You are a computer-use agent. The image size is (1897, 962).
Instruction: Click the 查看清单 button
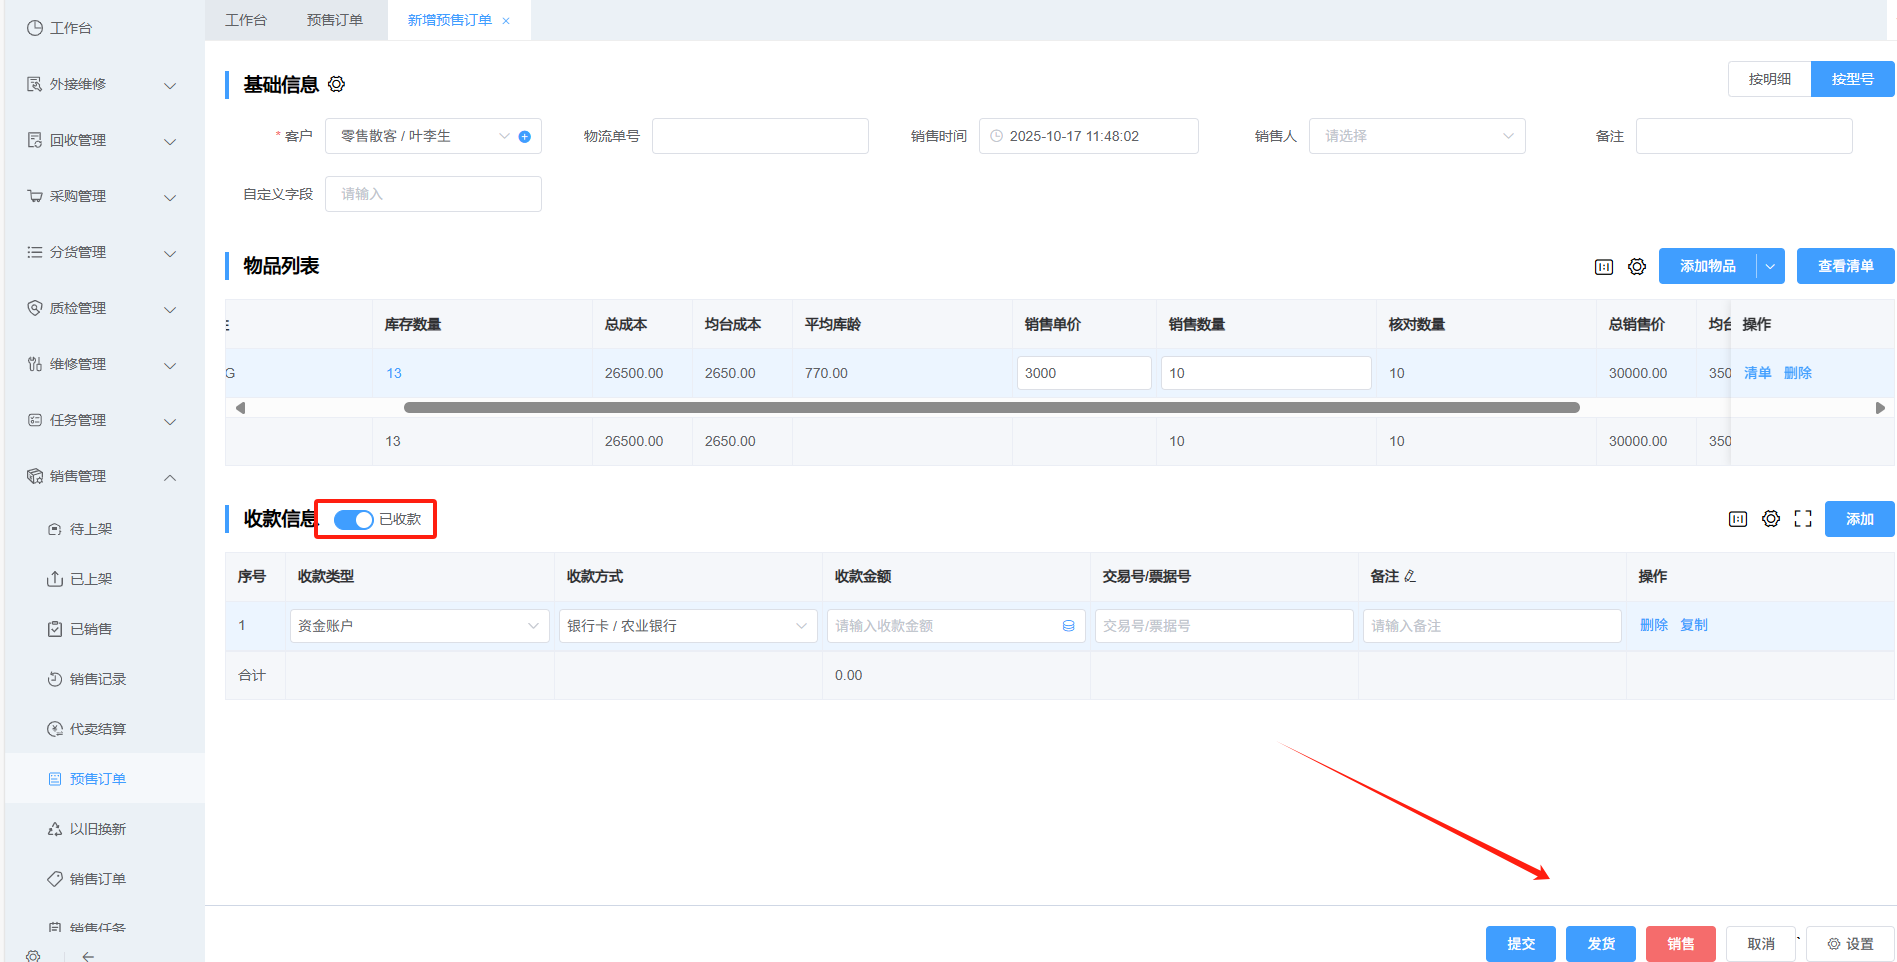1845,267
